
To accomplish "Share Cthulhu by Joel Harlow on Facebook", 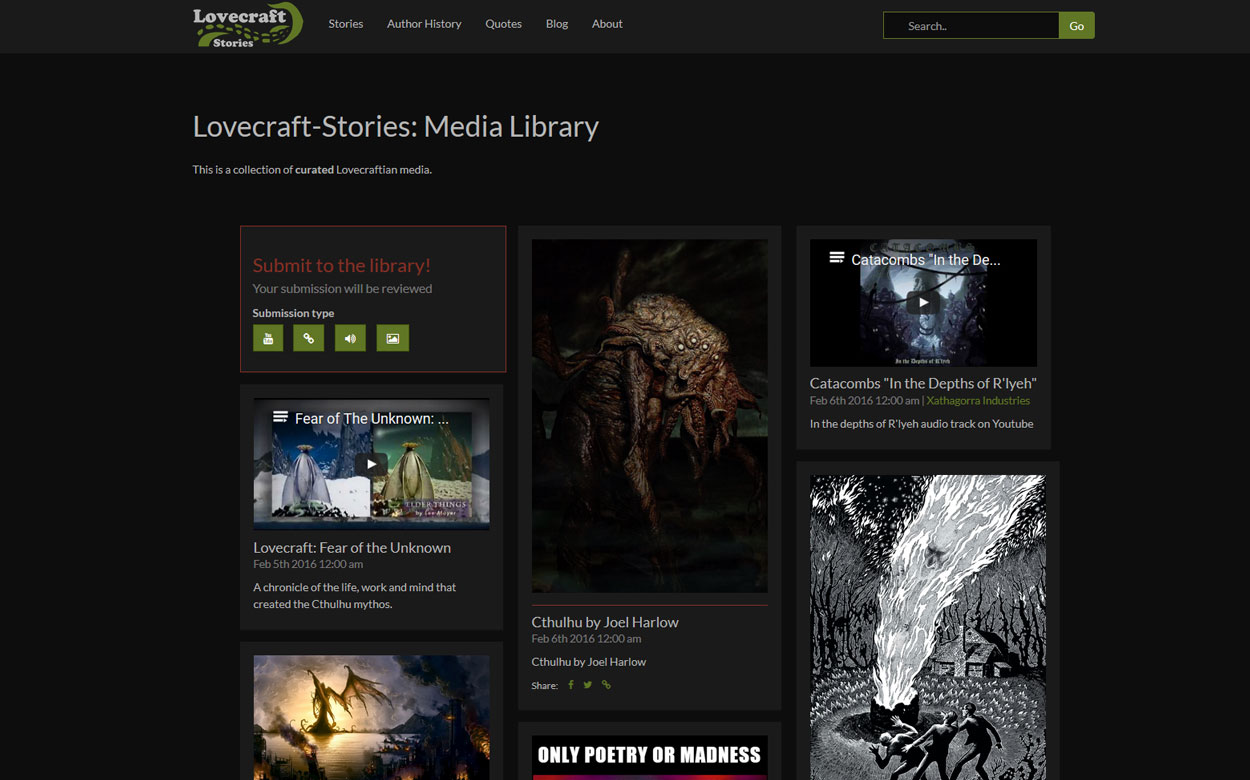I will (571, 685).
